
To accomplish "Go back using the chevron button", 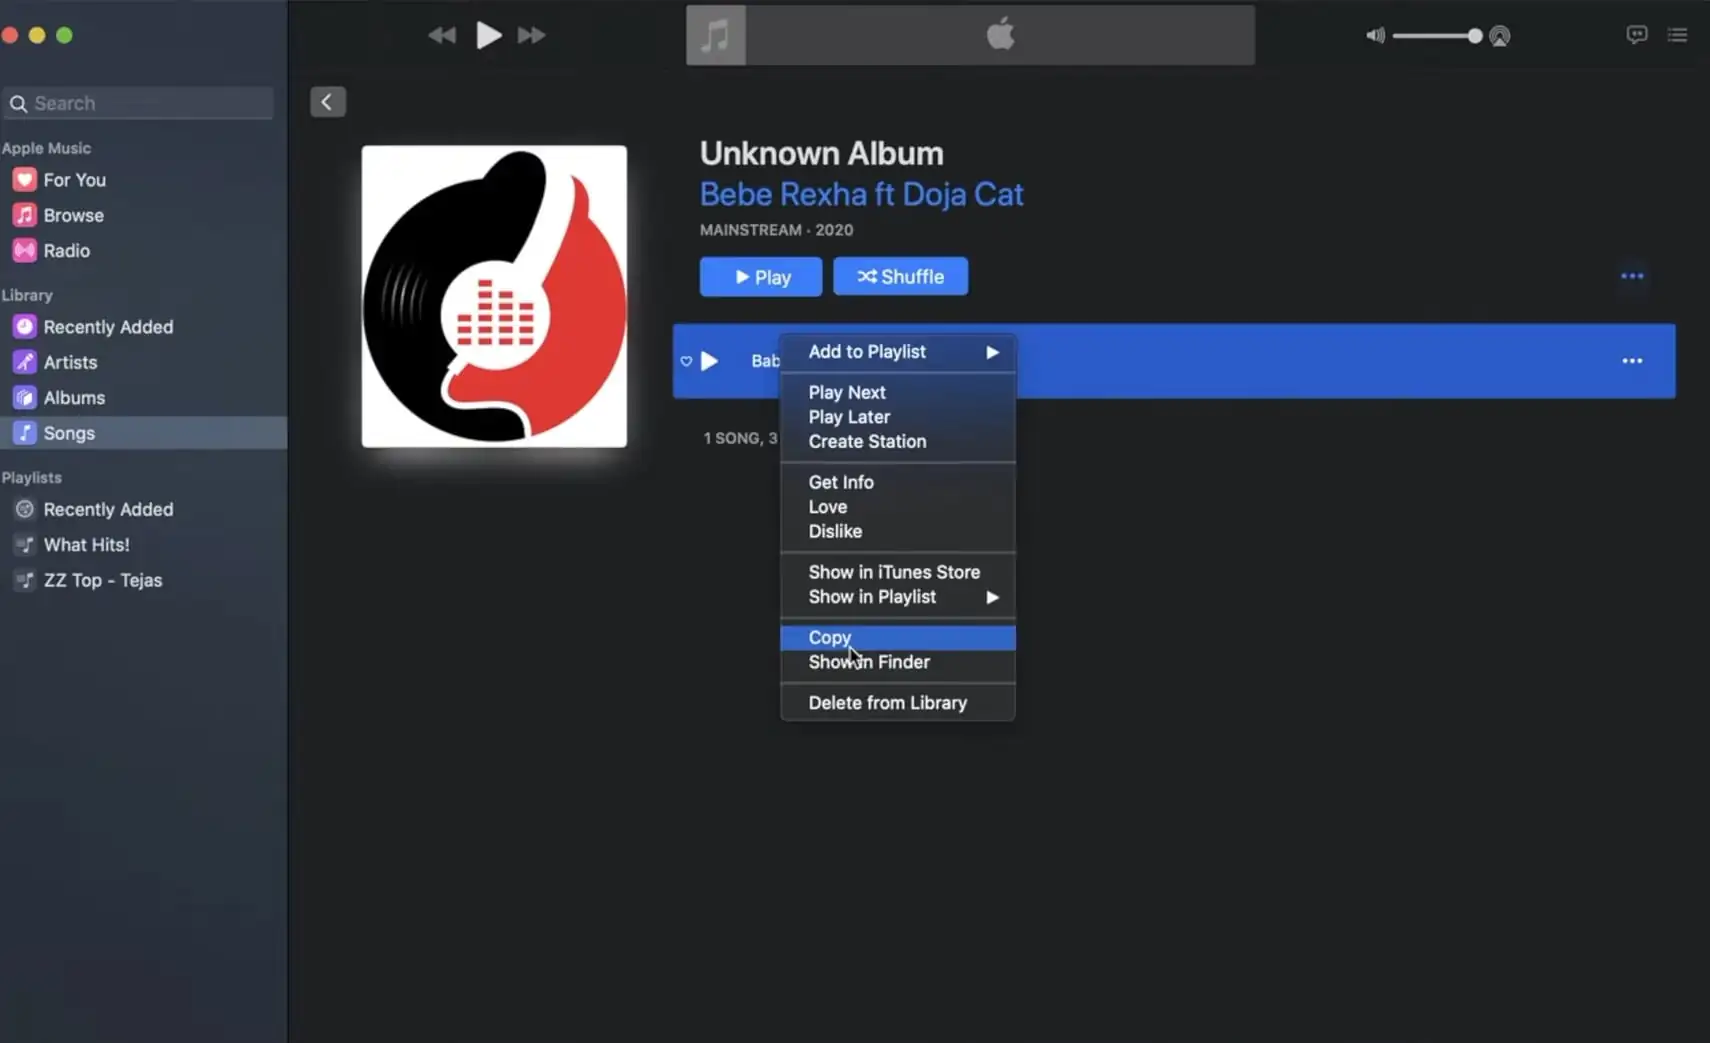I will (x=327, y=102).
